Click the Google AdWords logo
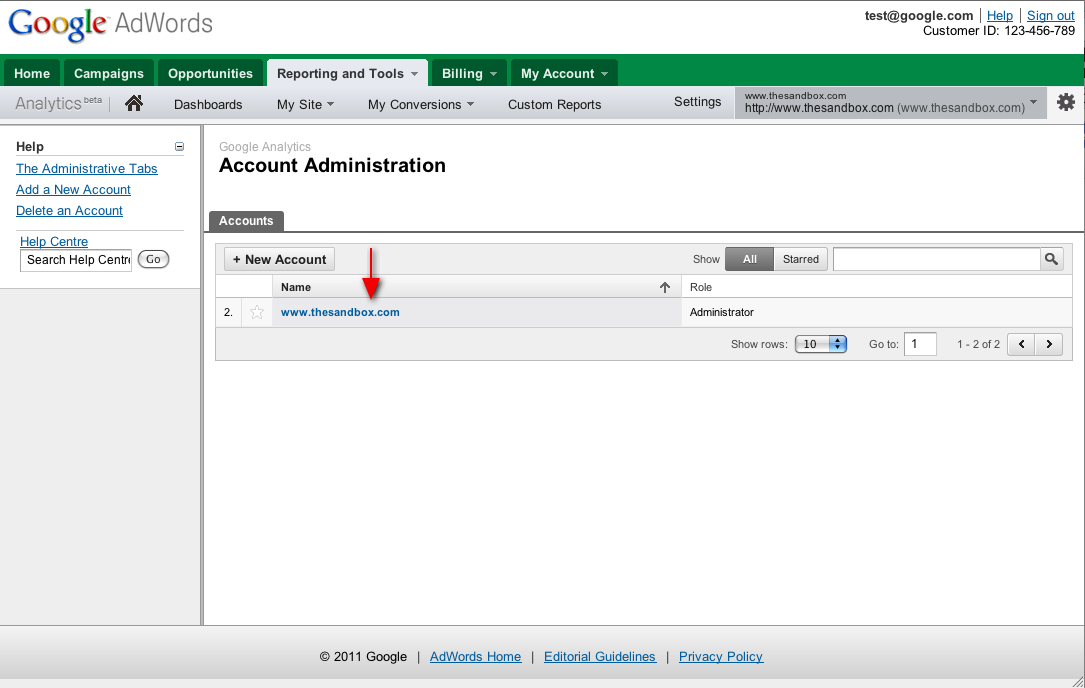Viewport: 1085px width, 688px height. [x=111, y=24]
